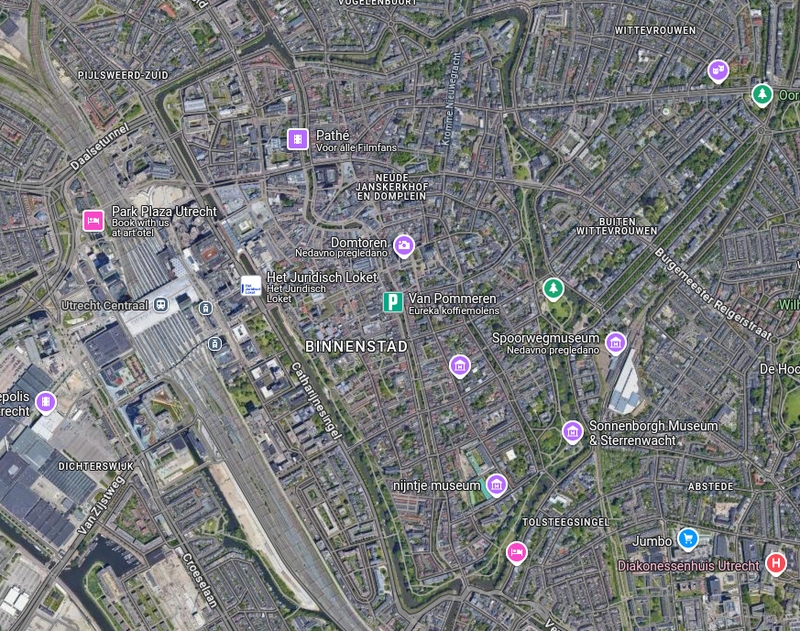Open the Domtoren camera marker
The width and height of the screenshot is (800, 631).
tap(404, 245)
